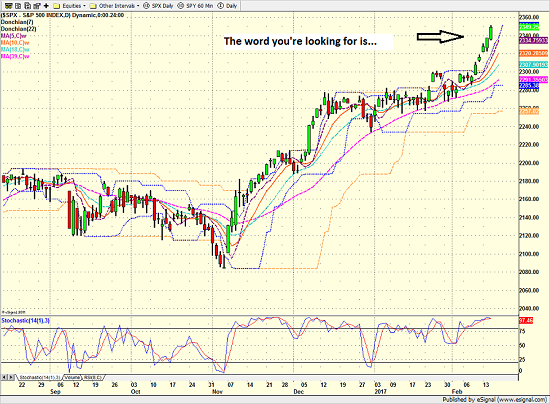The image size is (550, 404).
Task: Click the 2200.00 price axis label
Action: [x=529, y=163]
